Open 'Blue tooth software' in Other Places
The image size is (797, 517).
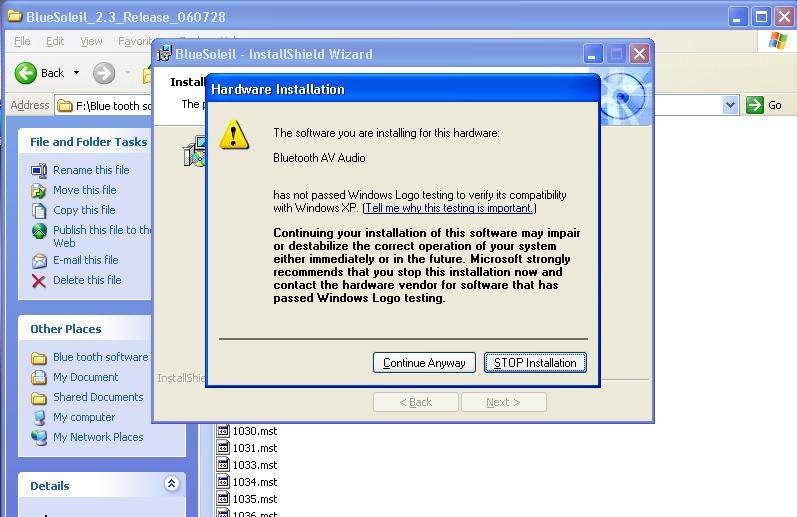click(101, 357)
